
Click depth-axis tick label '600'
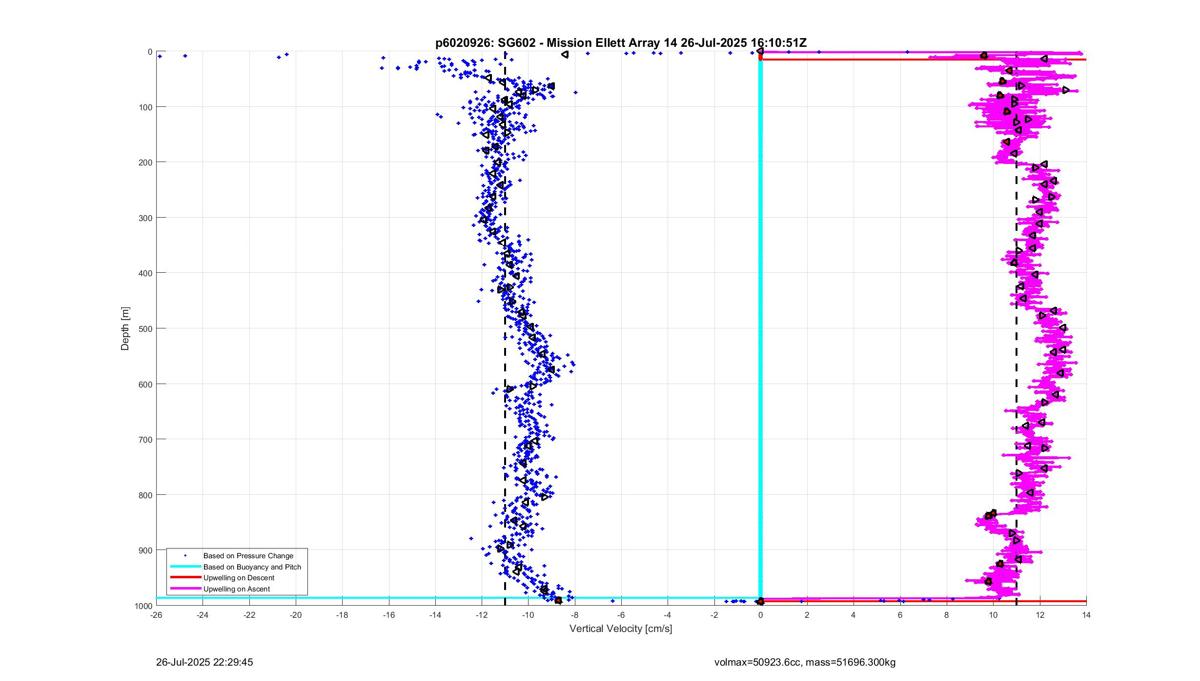[145, 384]
